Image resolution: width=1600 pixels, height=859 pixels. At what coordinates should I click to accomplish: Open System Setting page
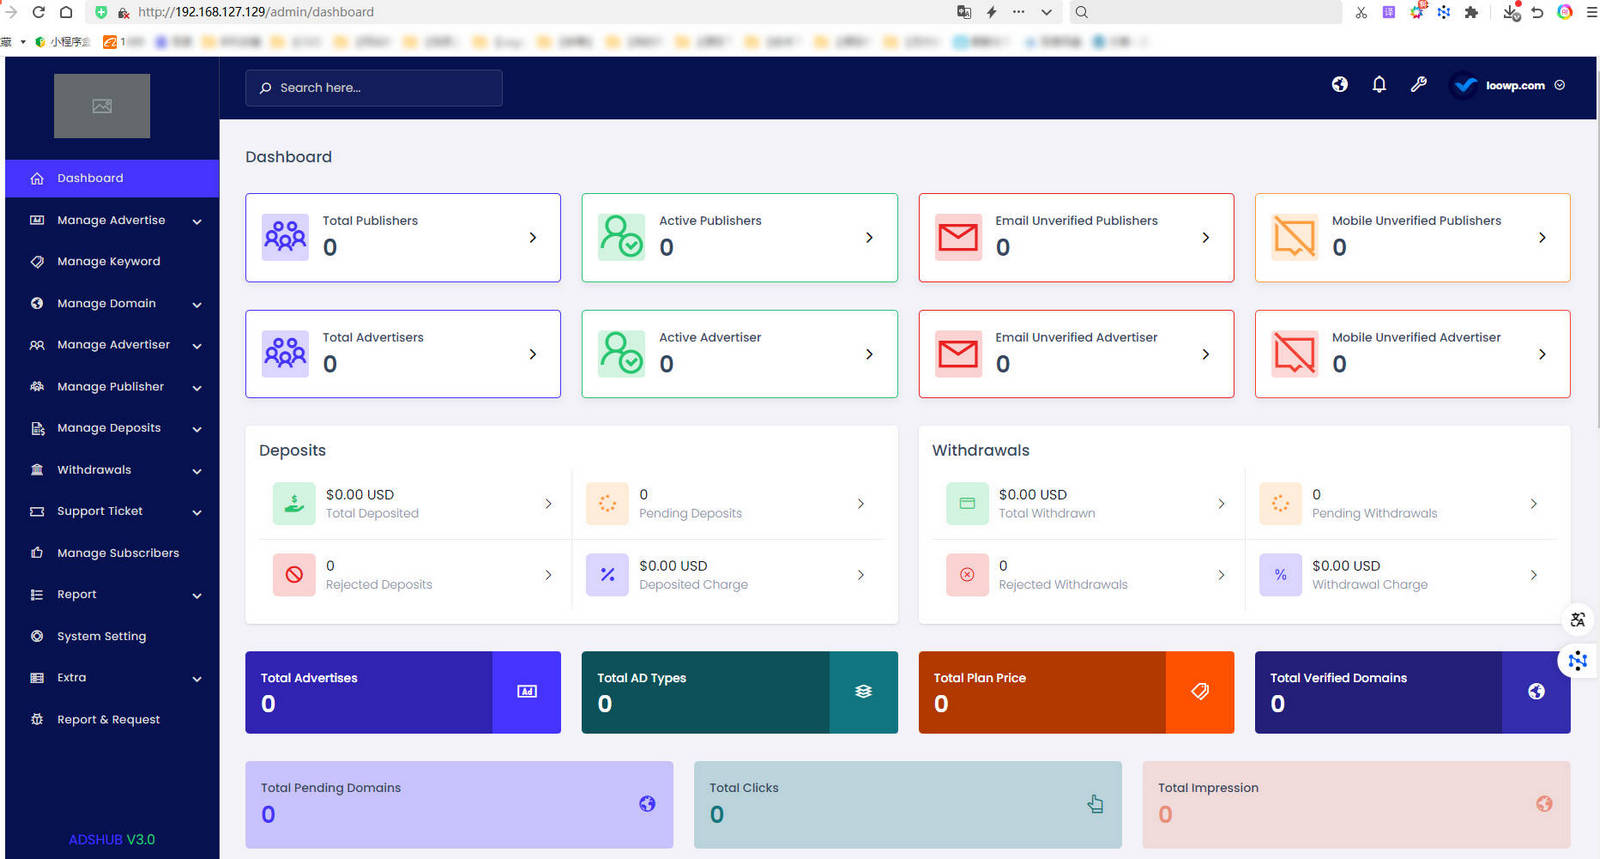112,636
